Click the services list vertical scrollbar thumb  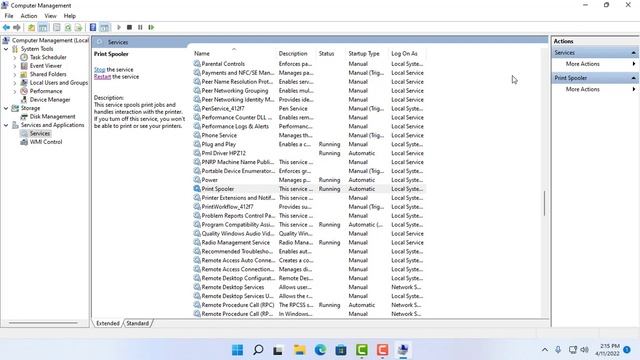coord(544,203)
